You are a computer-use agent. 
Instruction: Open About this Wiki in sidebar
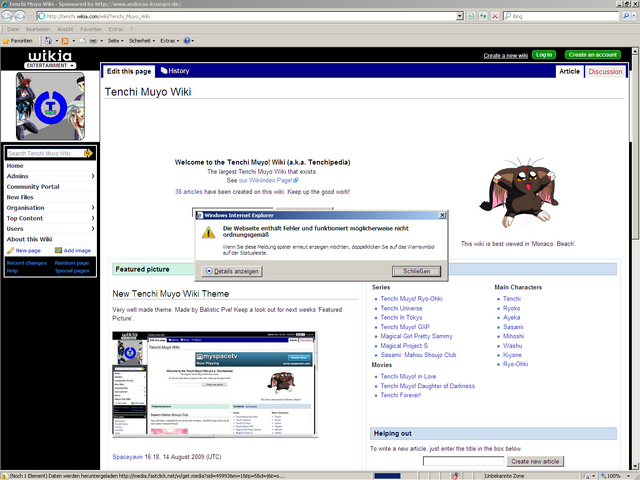(29, 239)
